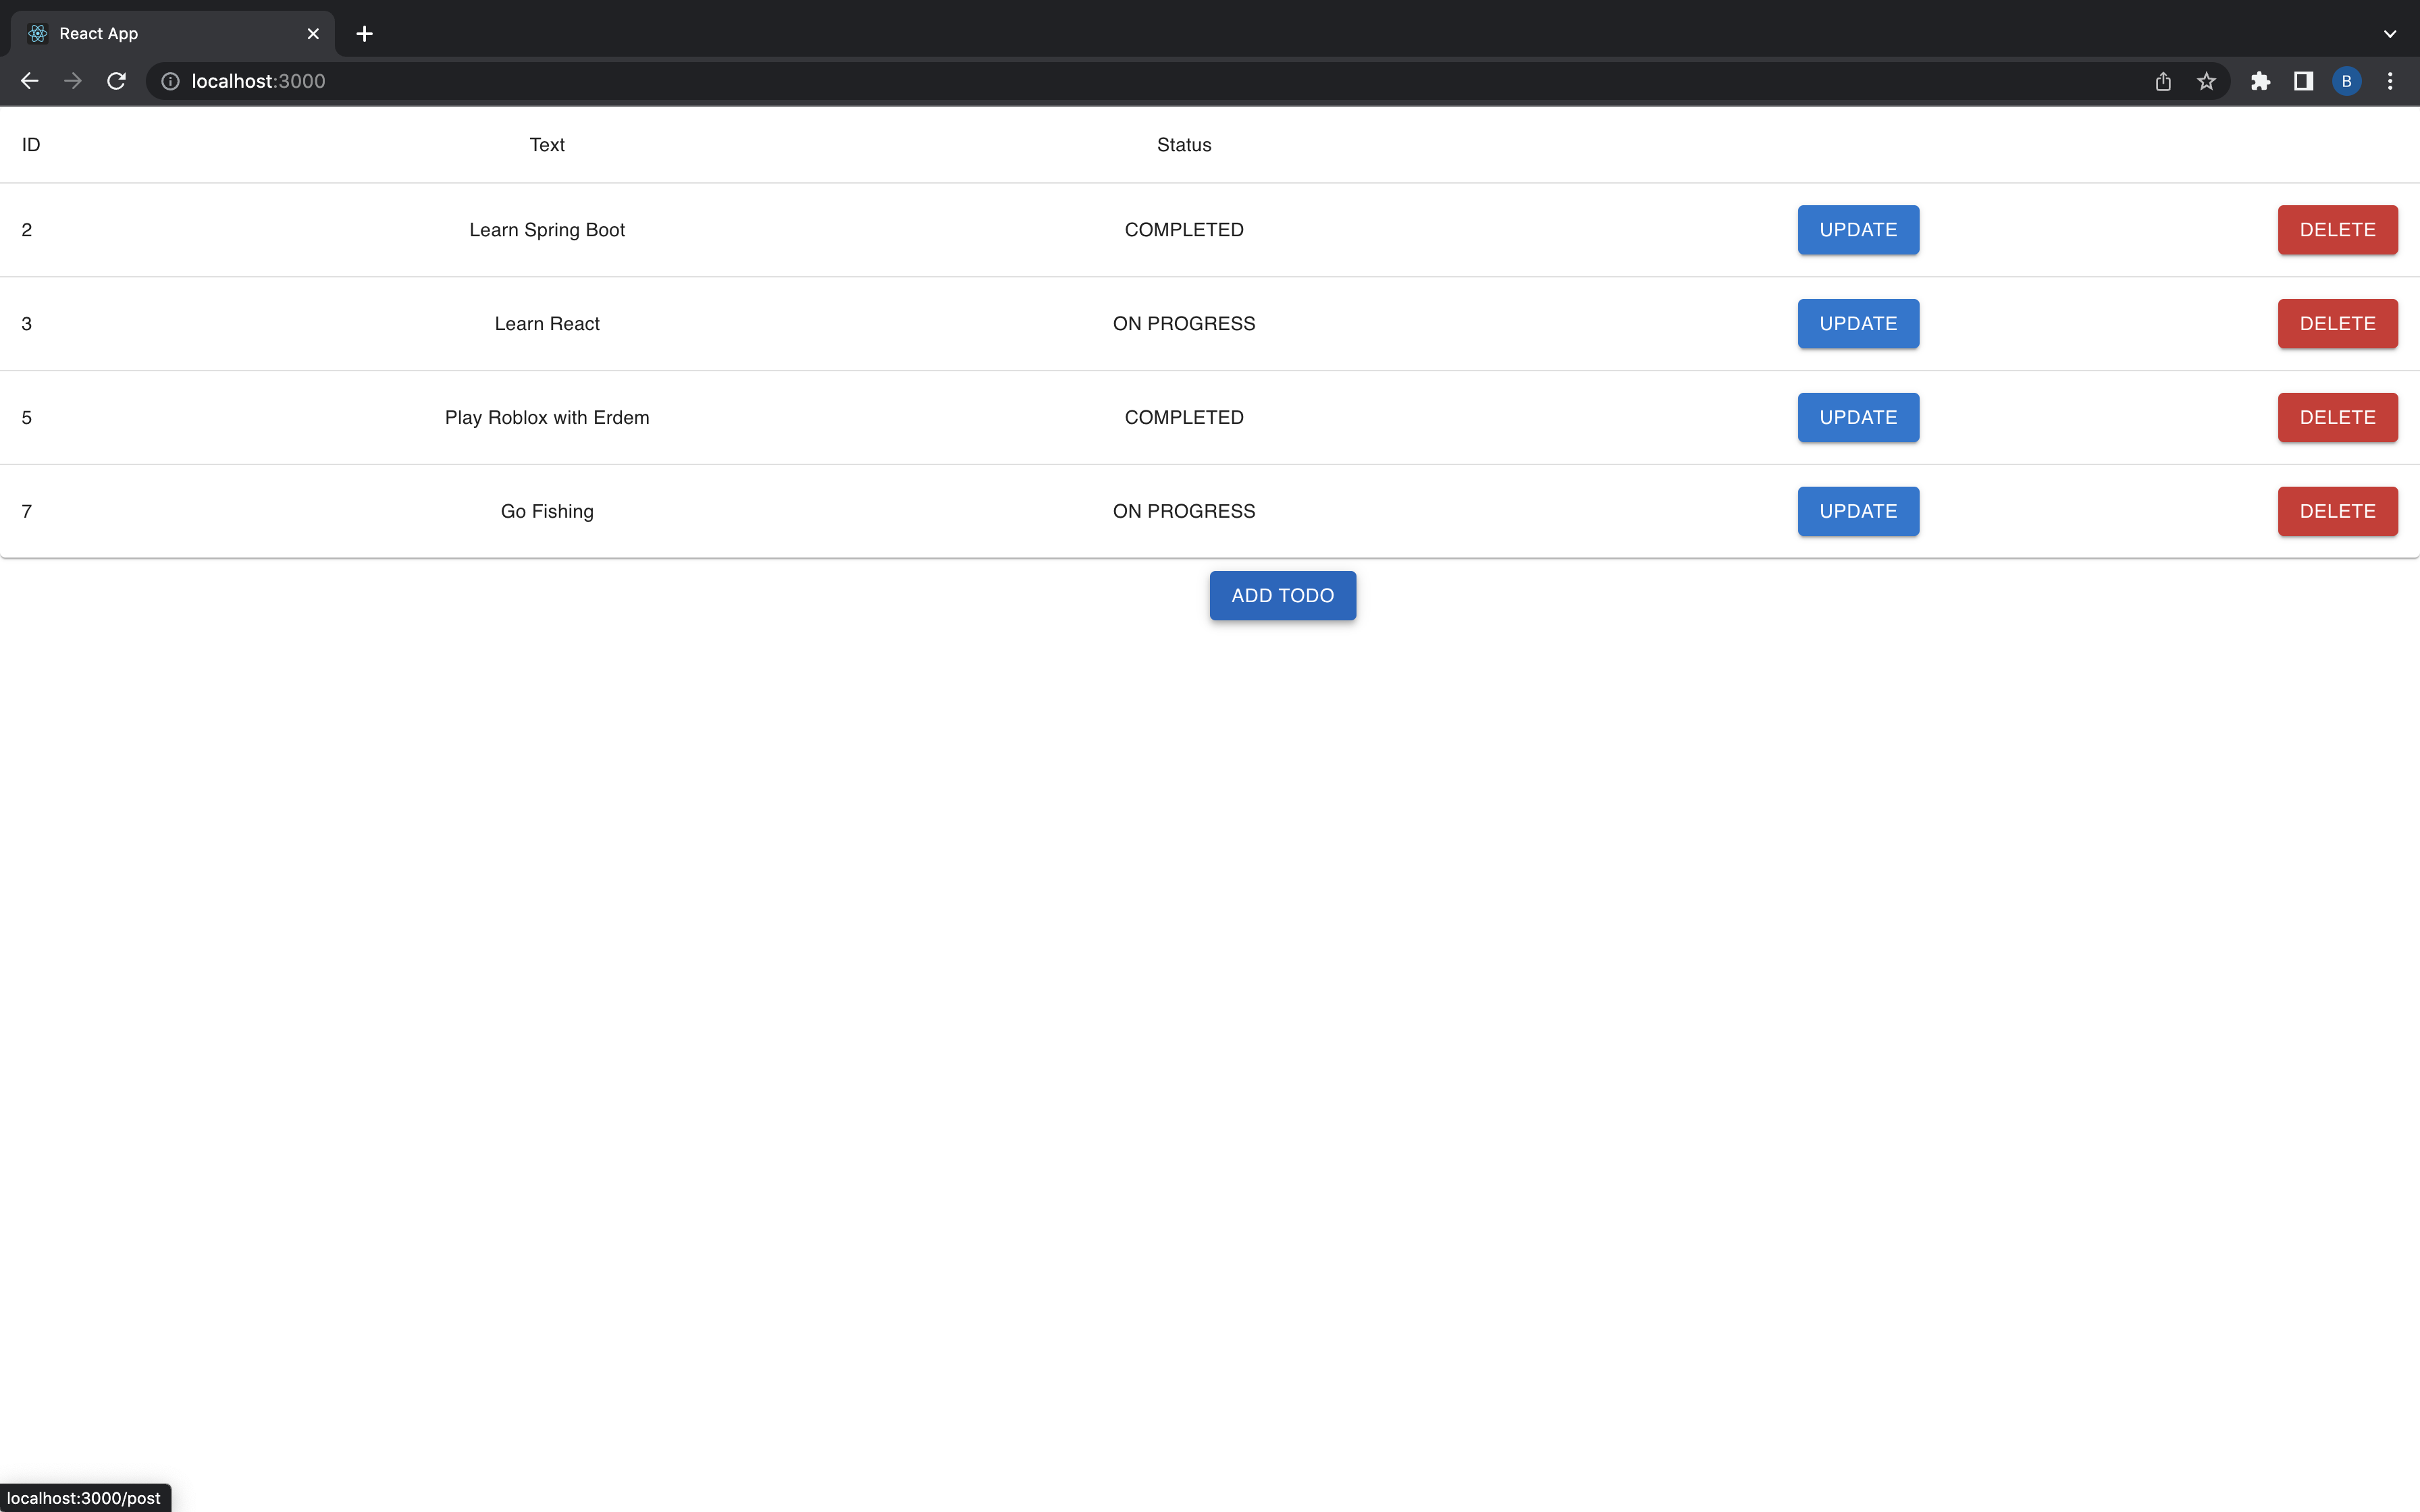Screen dimensions: 2420x1512
Task: Close the React App tab
Action: point(313,33)
